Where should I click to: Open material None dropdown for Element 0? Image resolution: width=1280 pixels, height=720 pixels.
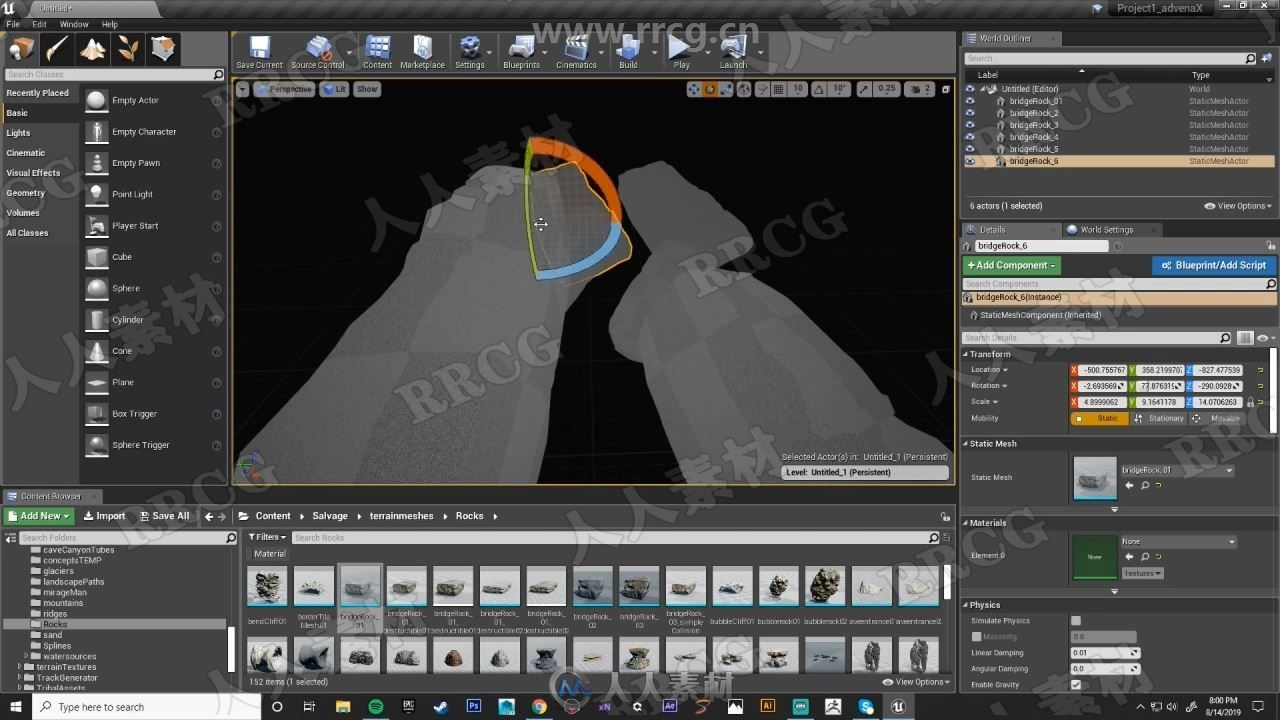pos(1177,542)
